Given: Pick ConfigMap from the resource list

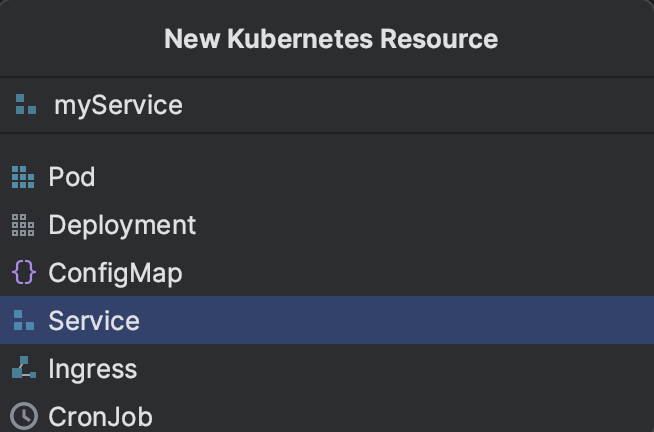Looking at the screenshot, I should point(115,273).
